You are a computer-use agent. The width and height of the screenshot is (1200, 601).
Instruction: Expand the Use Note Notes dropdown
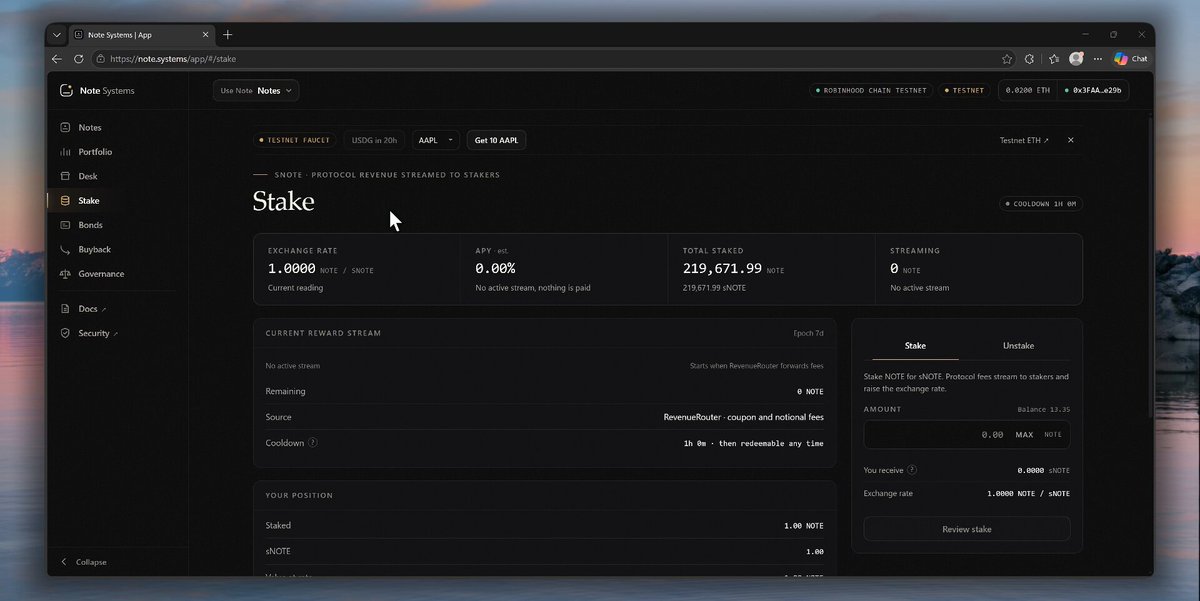click(256, 91)
